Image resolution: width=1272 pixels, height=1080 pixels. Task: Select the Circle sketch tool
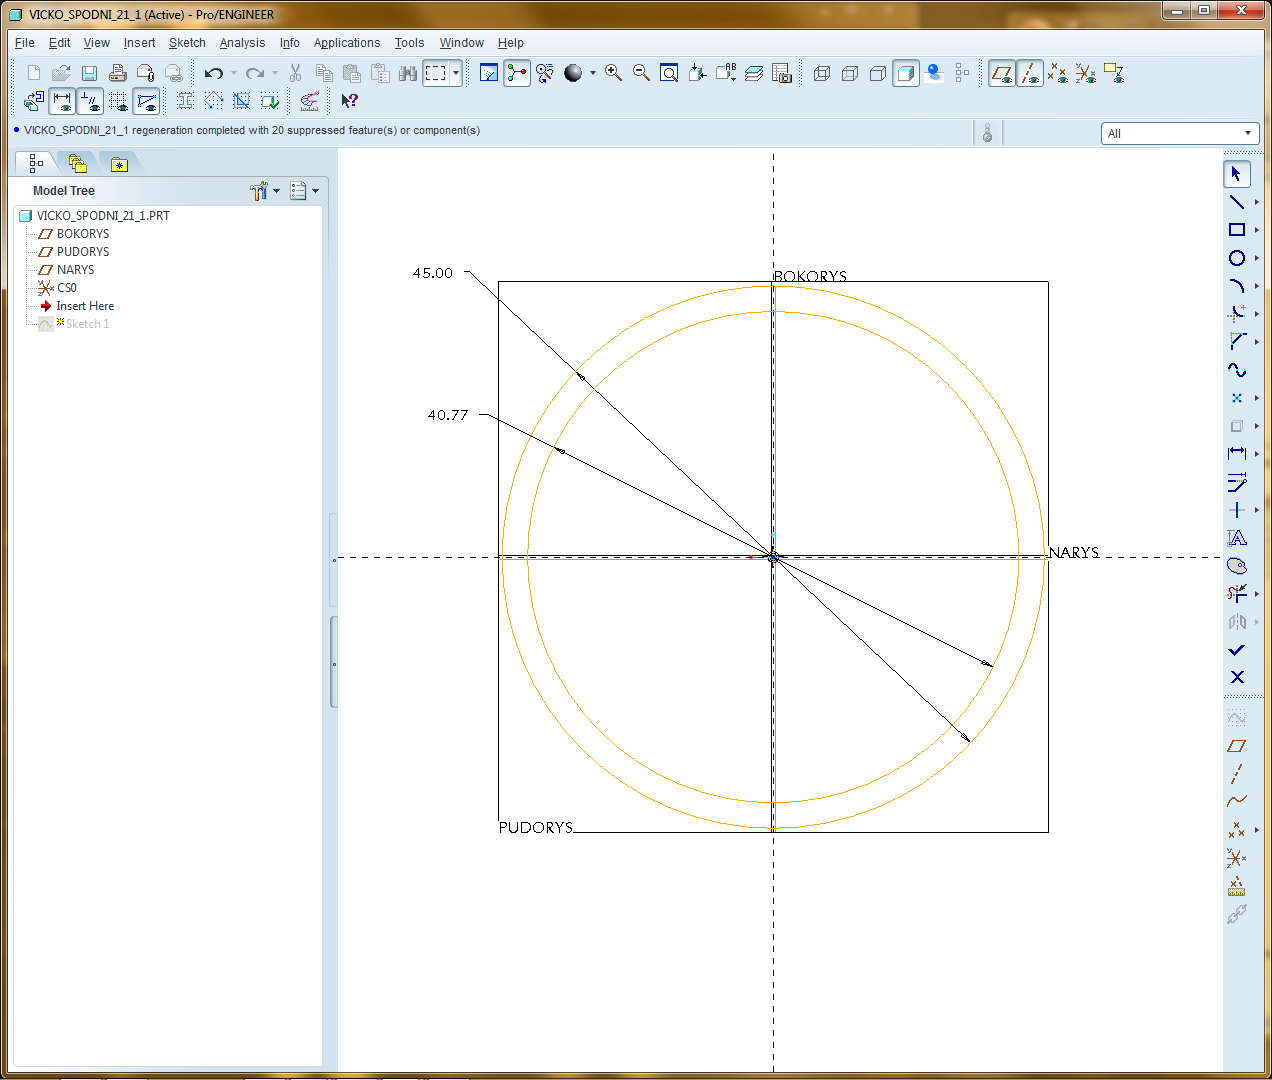click(1237, 258)
